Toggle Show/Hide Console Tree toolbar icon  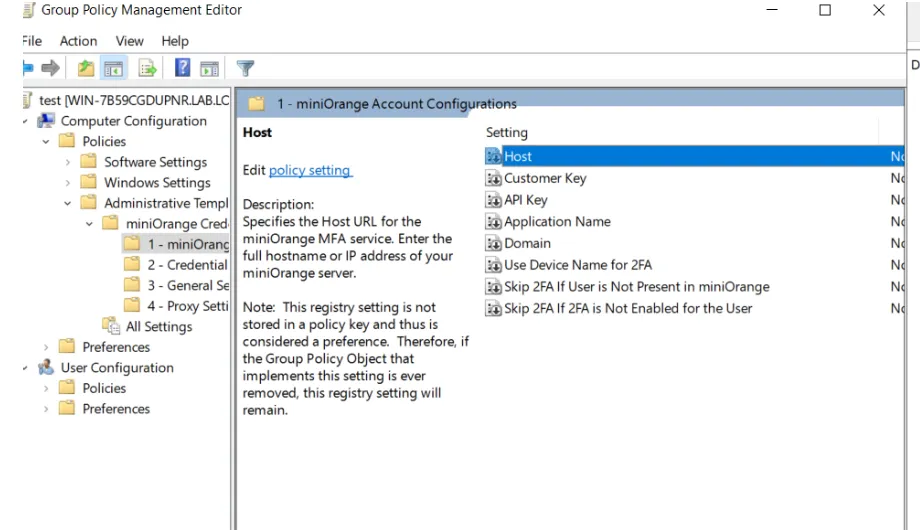113,69
